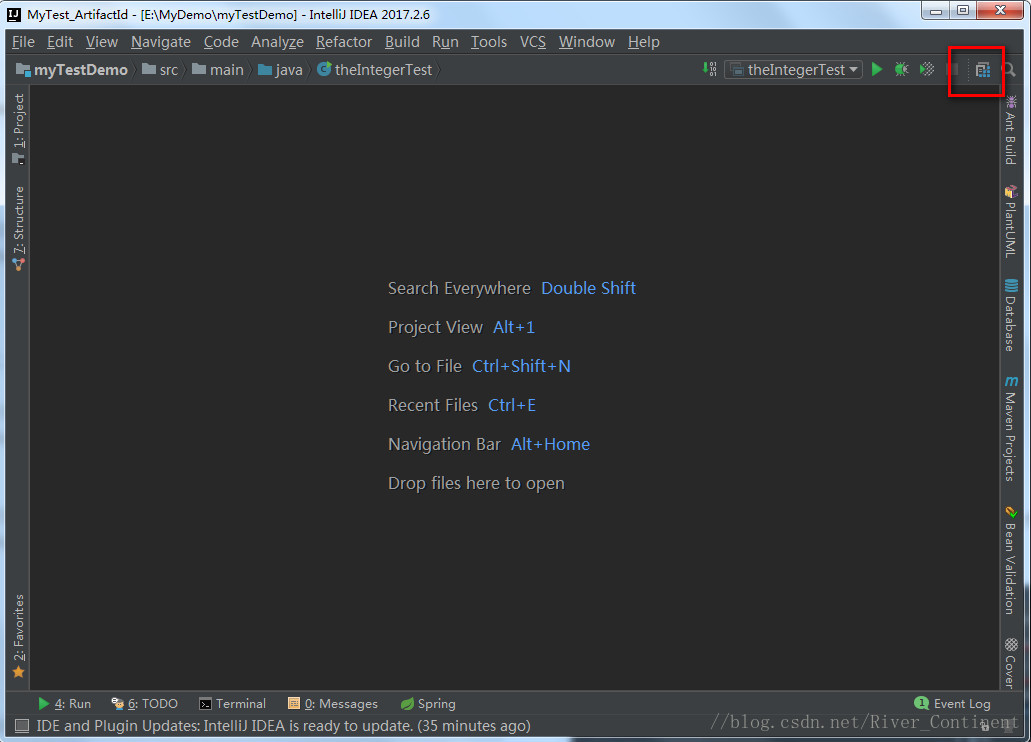Image resolution: width=1031 pixels, height=742 pixels.
Task: Open the Analyze menu
Action: 277,42
